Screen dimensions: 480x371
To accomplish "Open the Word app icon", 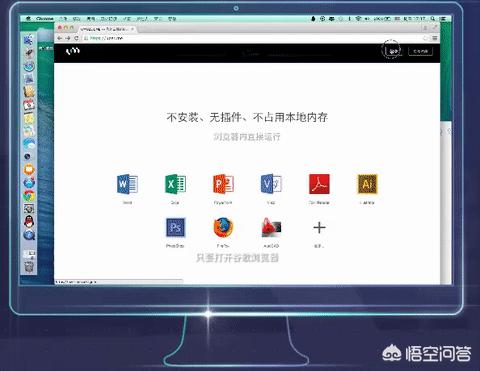I will (x=127, y=184).
